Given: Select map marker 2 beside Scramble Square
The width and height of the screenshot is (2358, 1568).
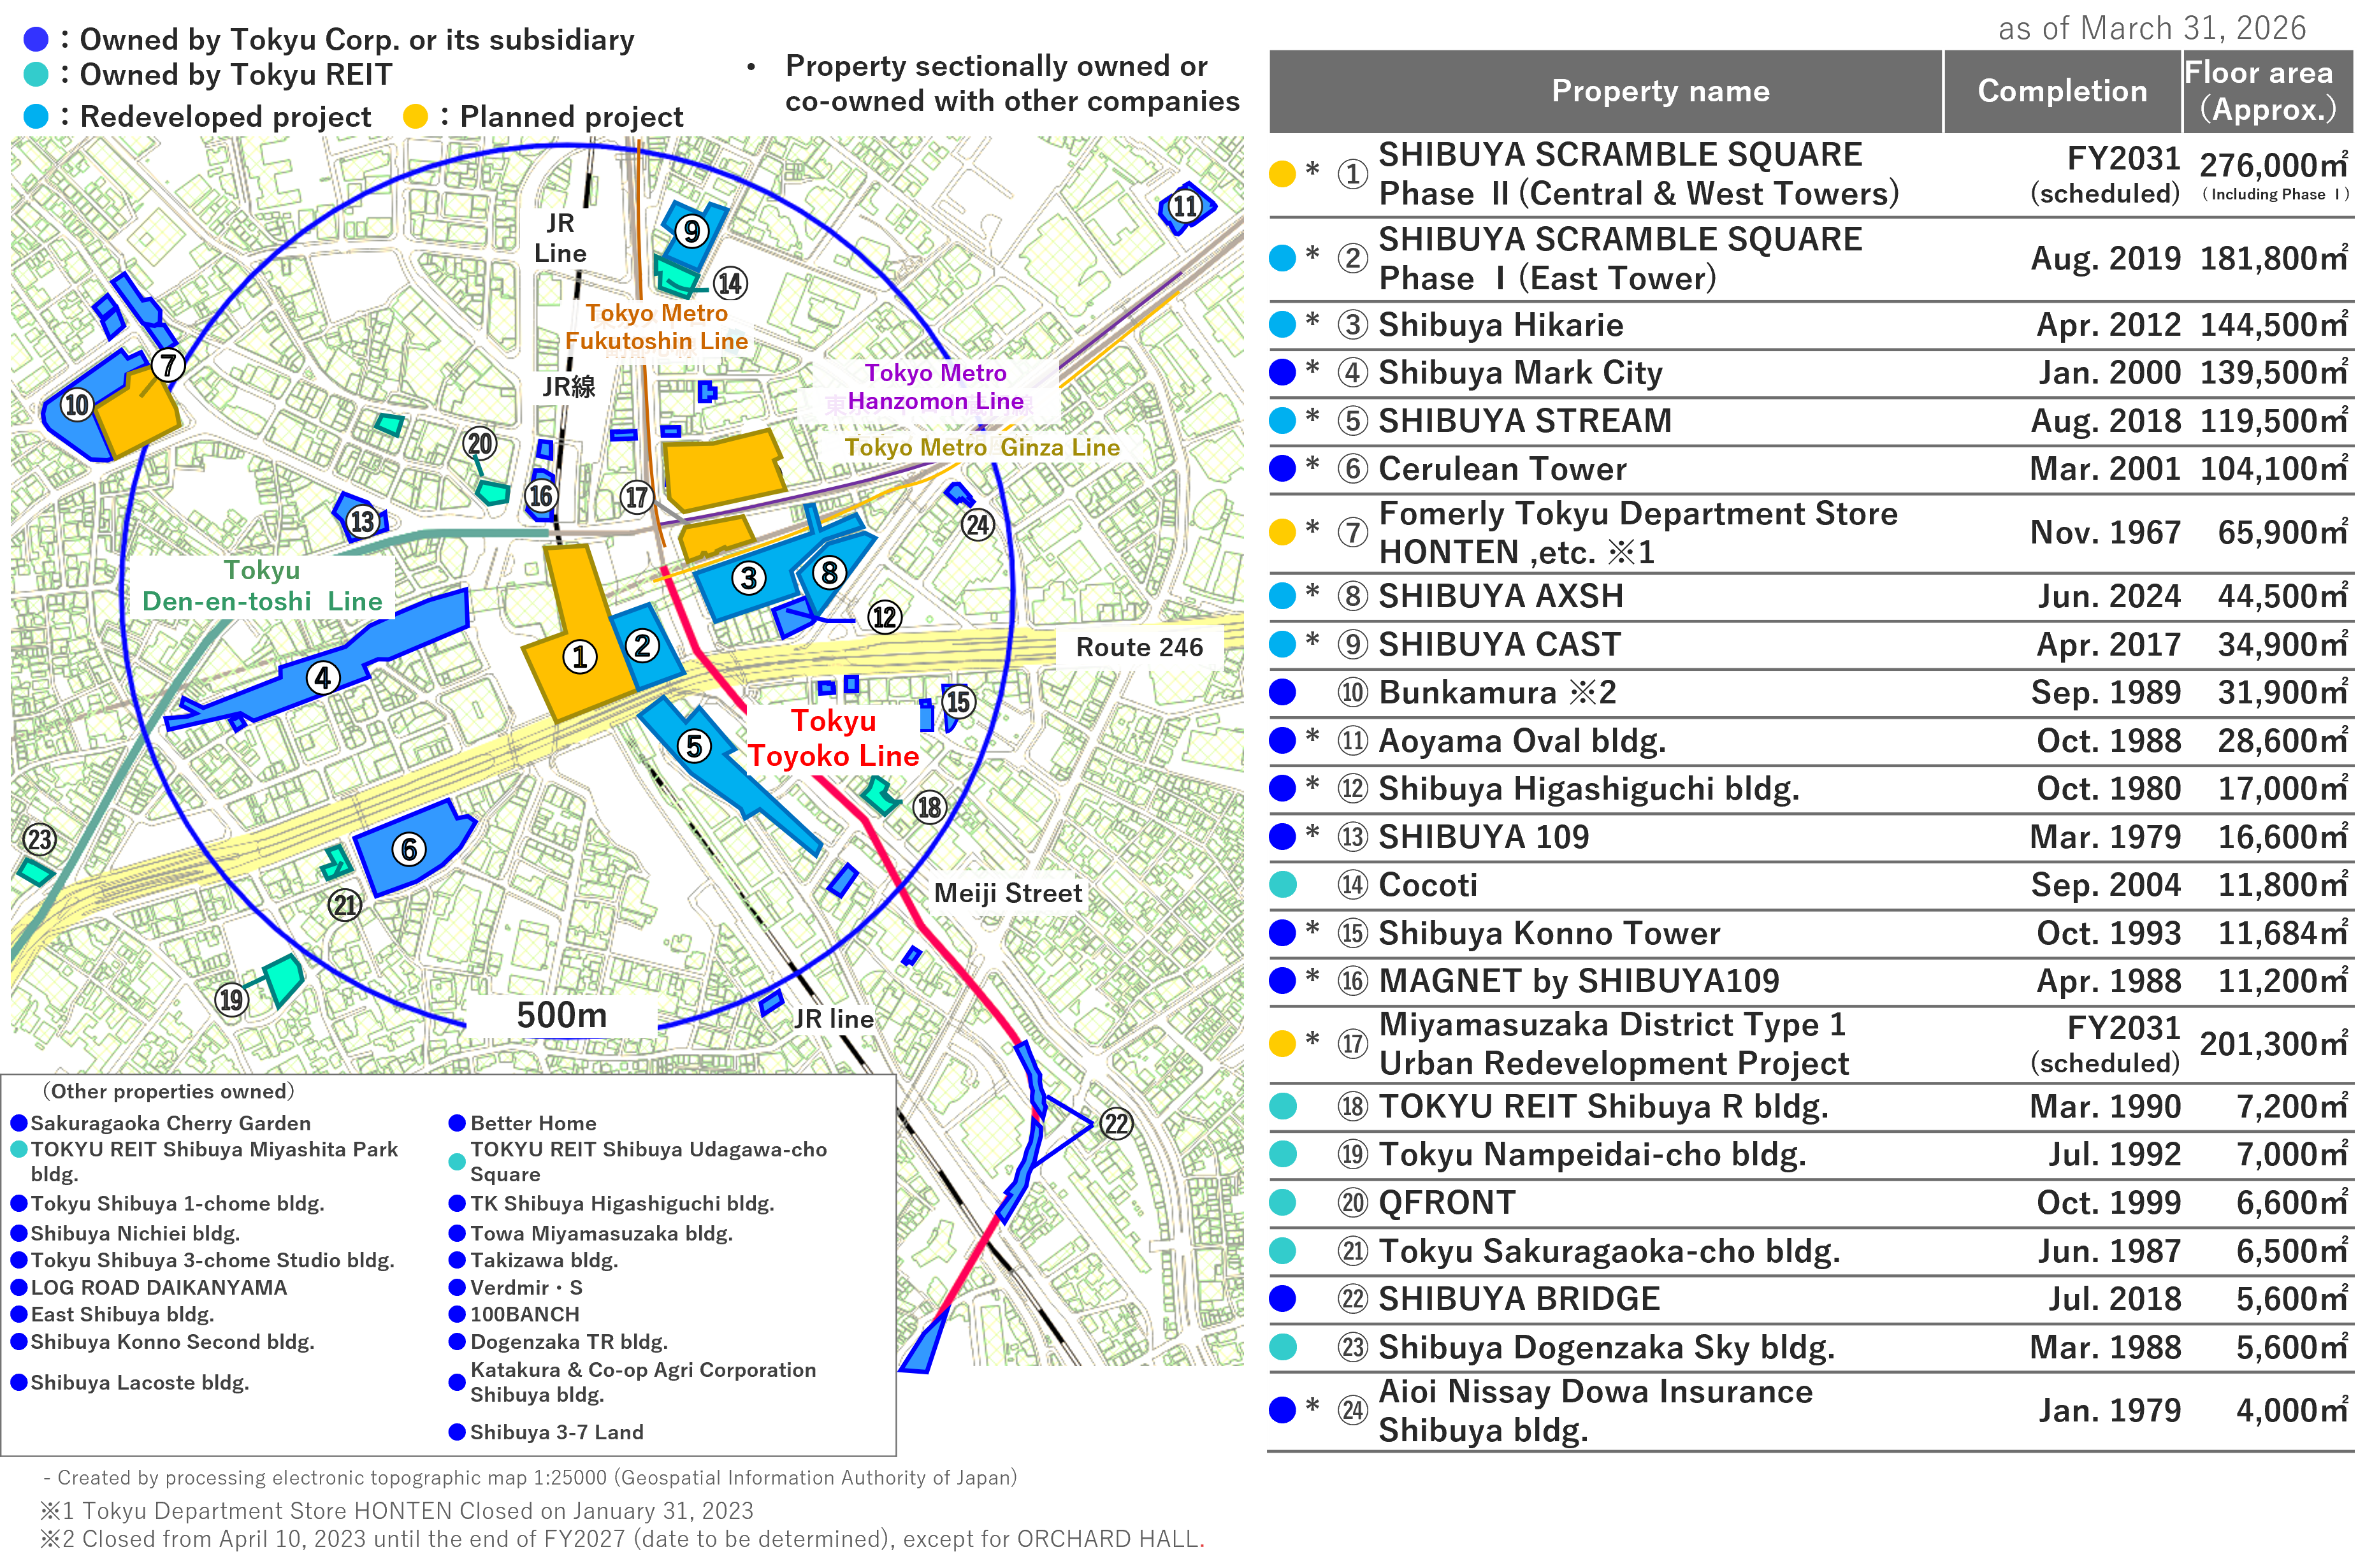Looking at the screenshot, I should pos(642,645).
